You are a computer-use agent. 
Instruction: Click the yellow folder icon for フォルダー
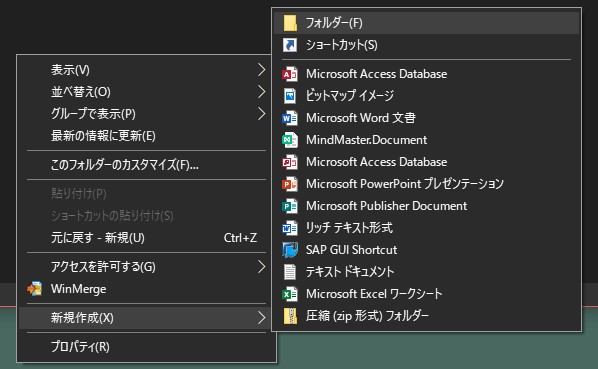pyautogui.click(x=290, y=23)
